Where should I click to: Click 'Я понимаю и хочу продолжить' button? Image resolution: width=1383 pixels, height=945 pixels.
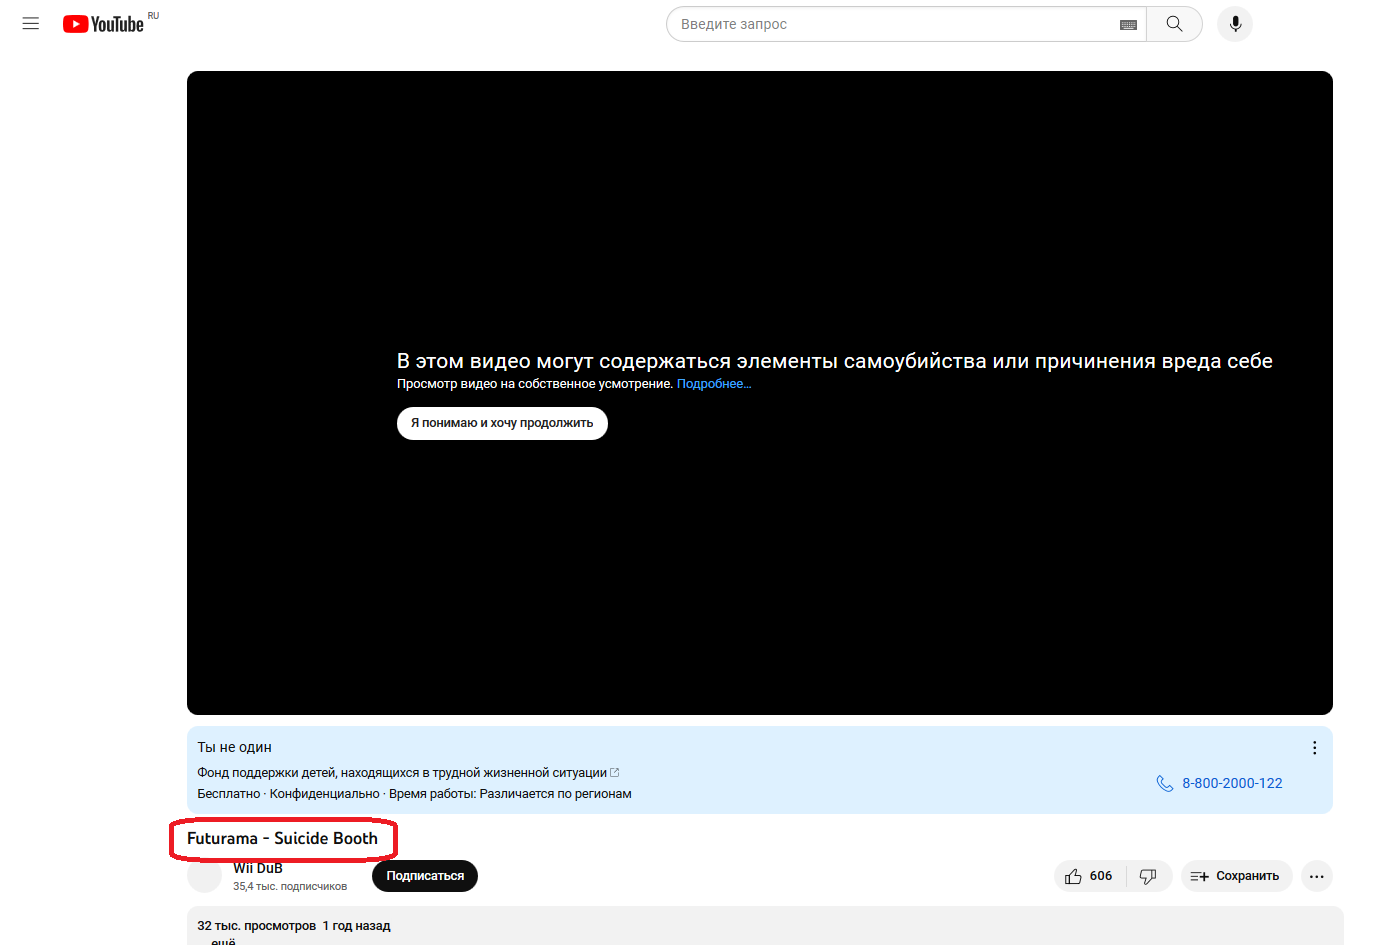502,423
